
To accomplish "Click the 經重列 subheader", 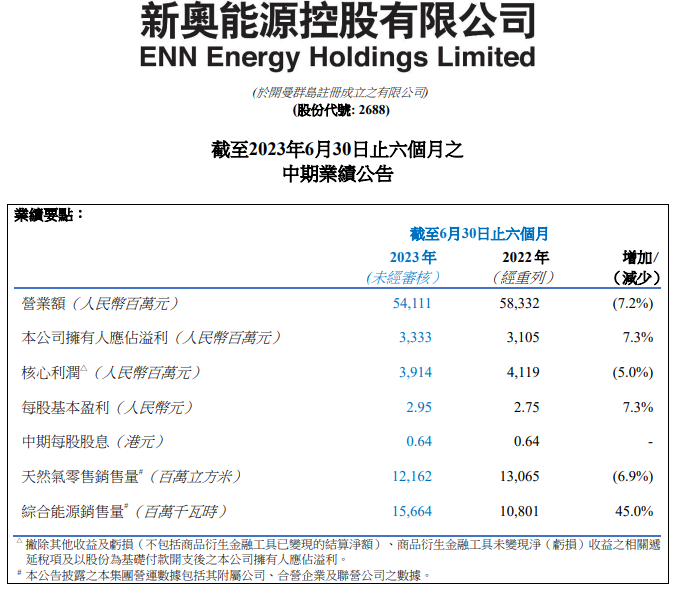I will (x=523, y=277).
